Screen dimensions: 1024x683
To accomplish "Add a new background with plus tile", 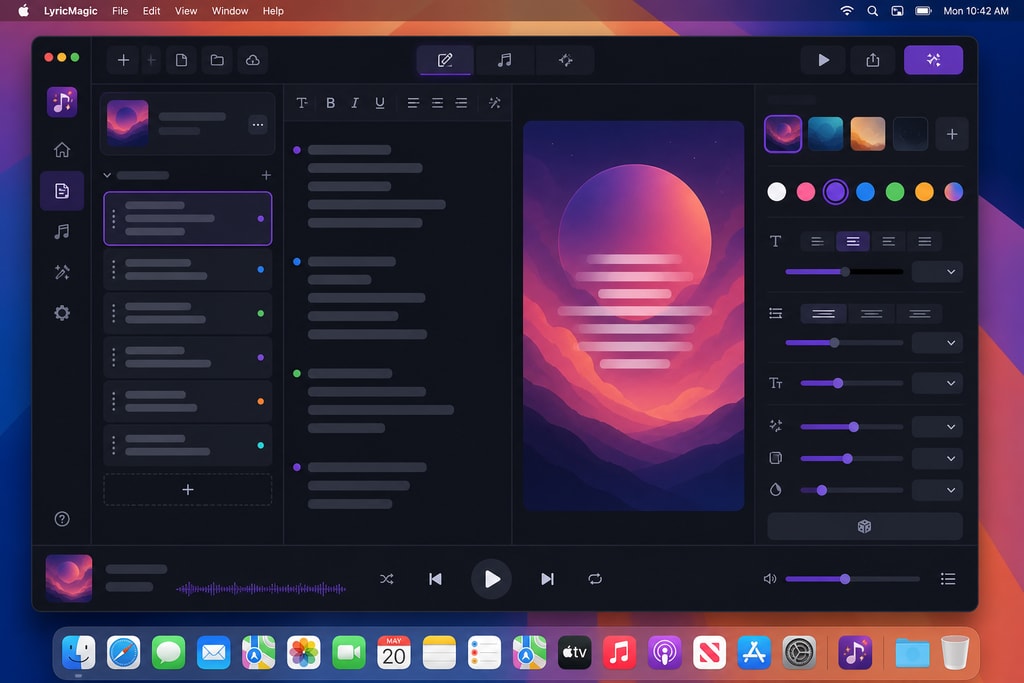I will click(x=952, y=134).
